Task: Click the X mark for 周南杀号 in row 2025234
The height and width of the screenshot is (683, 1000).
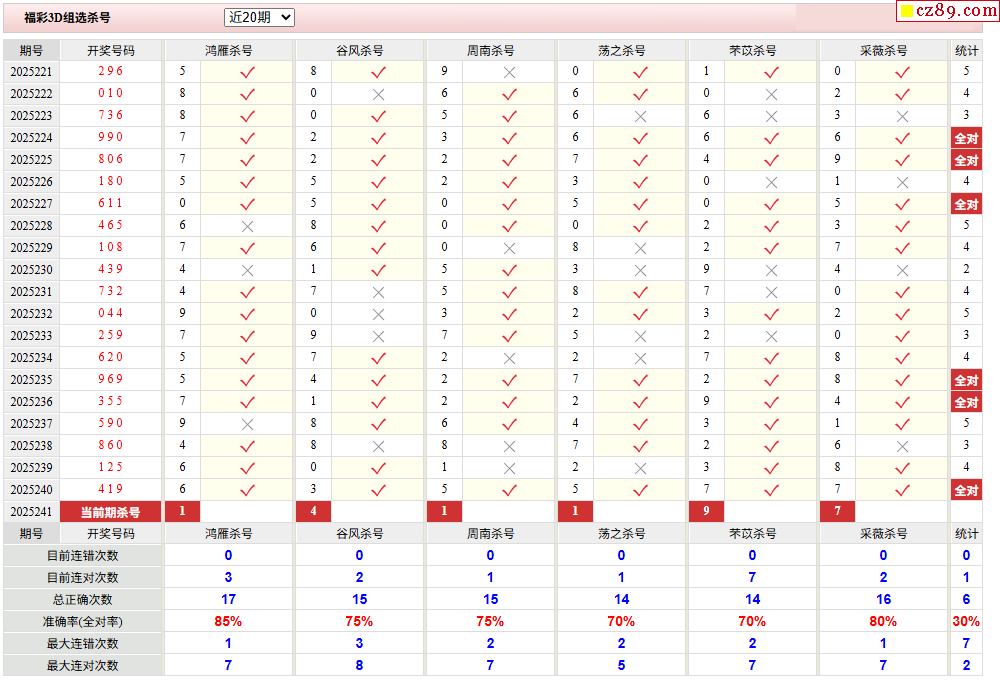Action: pyautogui.click(x=509, y=358)
